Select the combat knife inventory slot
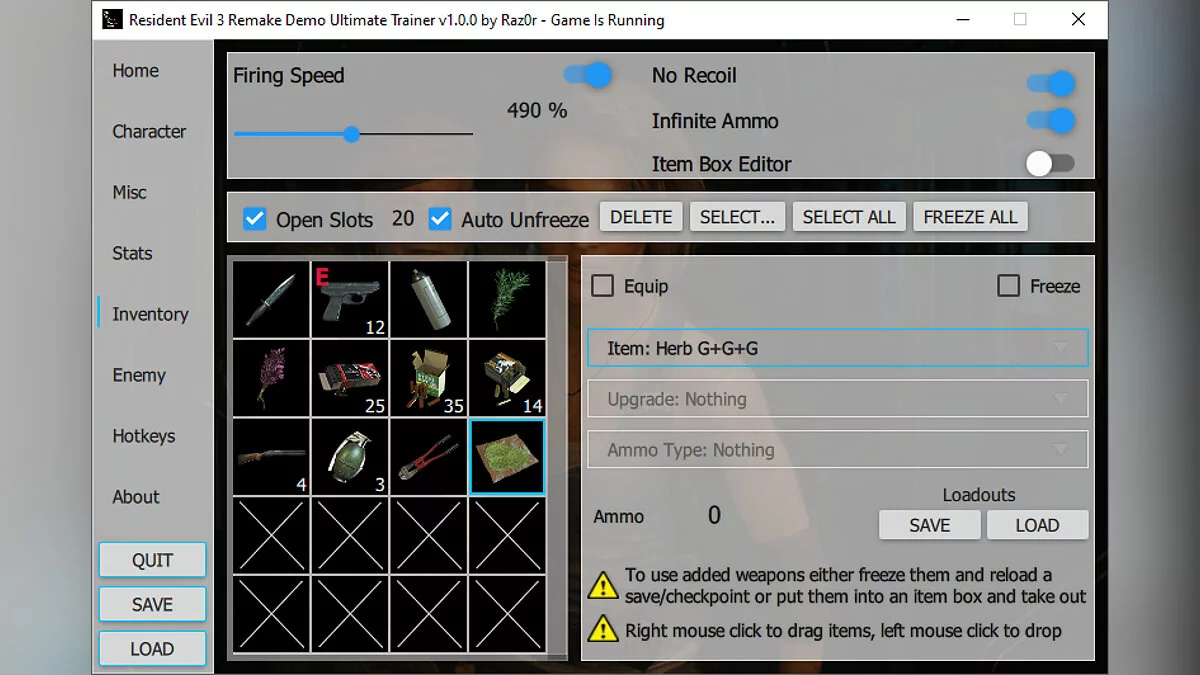This screenshot has height=675, width=1200. tap(271, 299)
